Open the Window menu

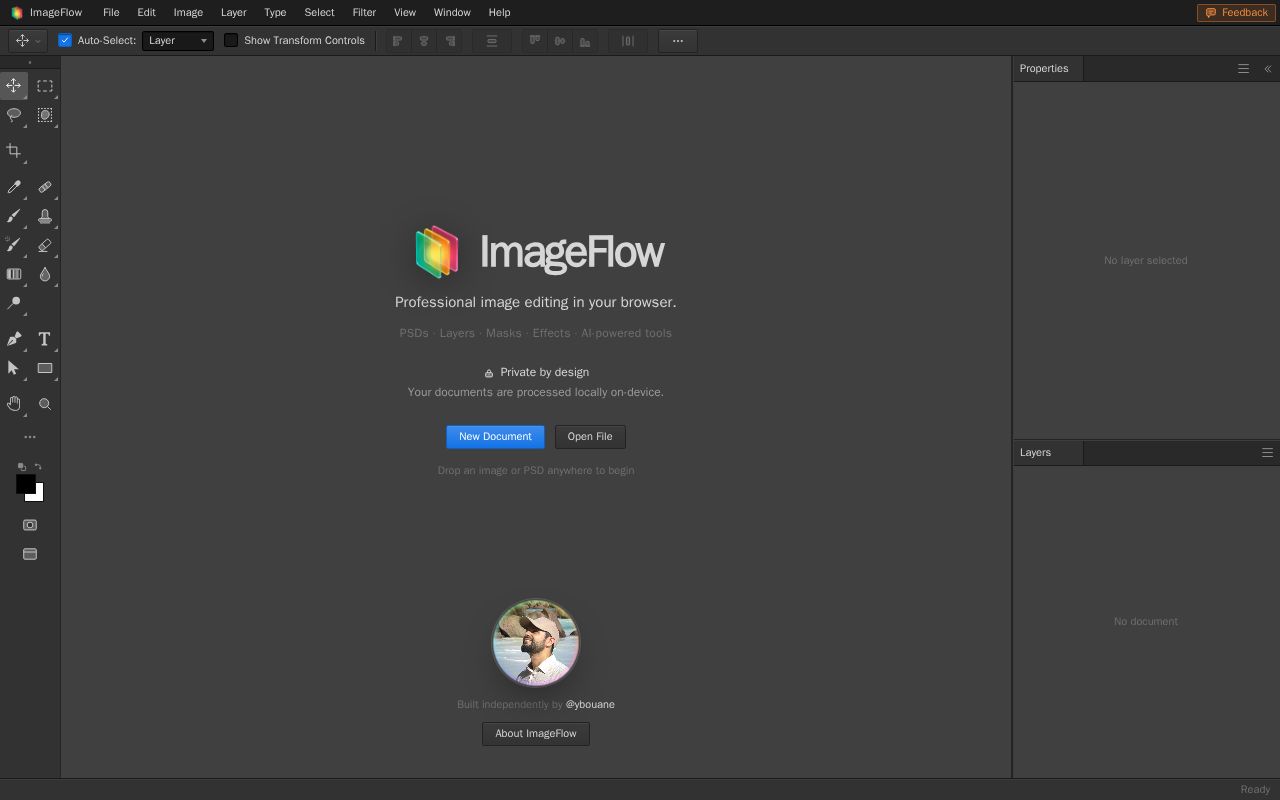[452, 13]
